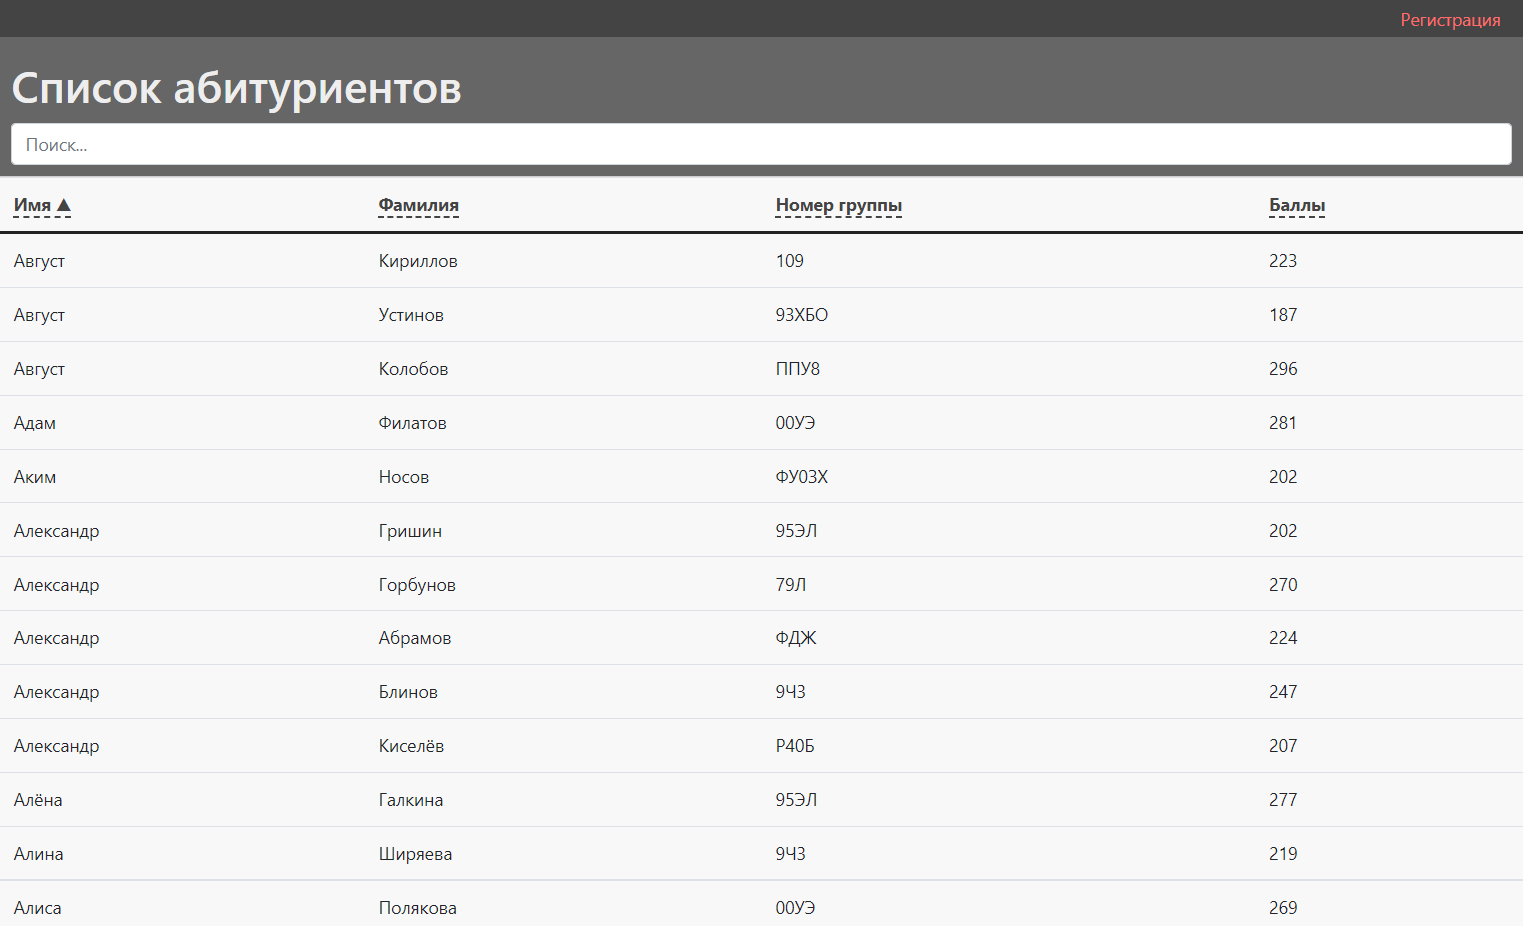The width and height of the screenshot is (1523, 926).
Task: Sort the list by Баллы column
Action: [x=1296, y=205]
